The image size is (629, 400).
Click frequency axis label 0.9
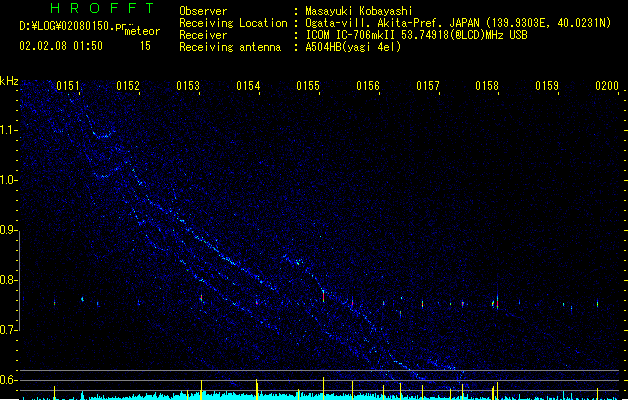(x=8, y=230)
